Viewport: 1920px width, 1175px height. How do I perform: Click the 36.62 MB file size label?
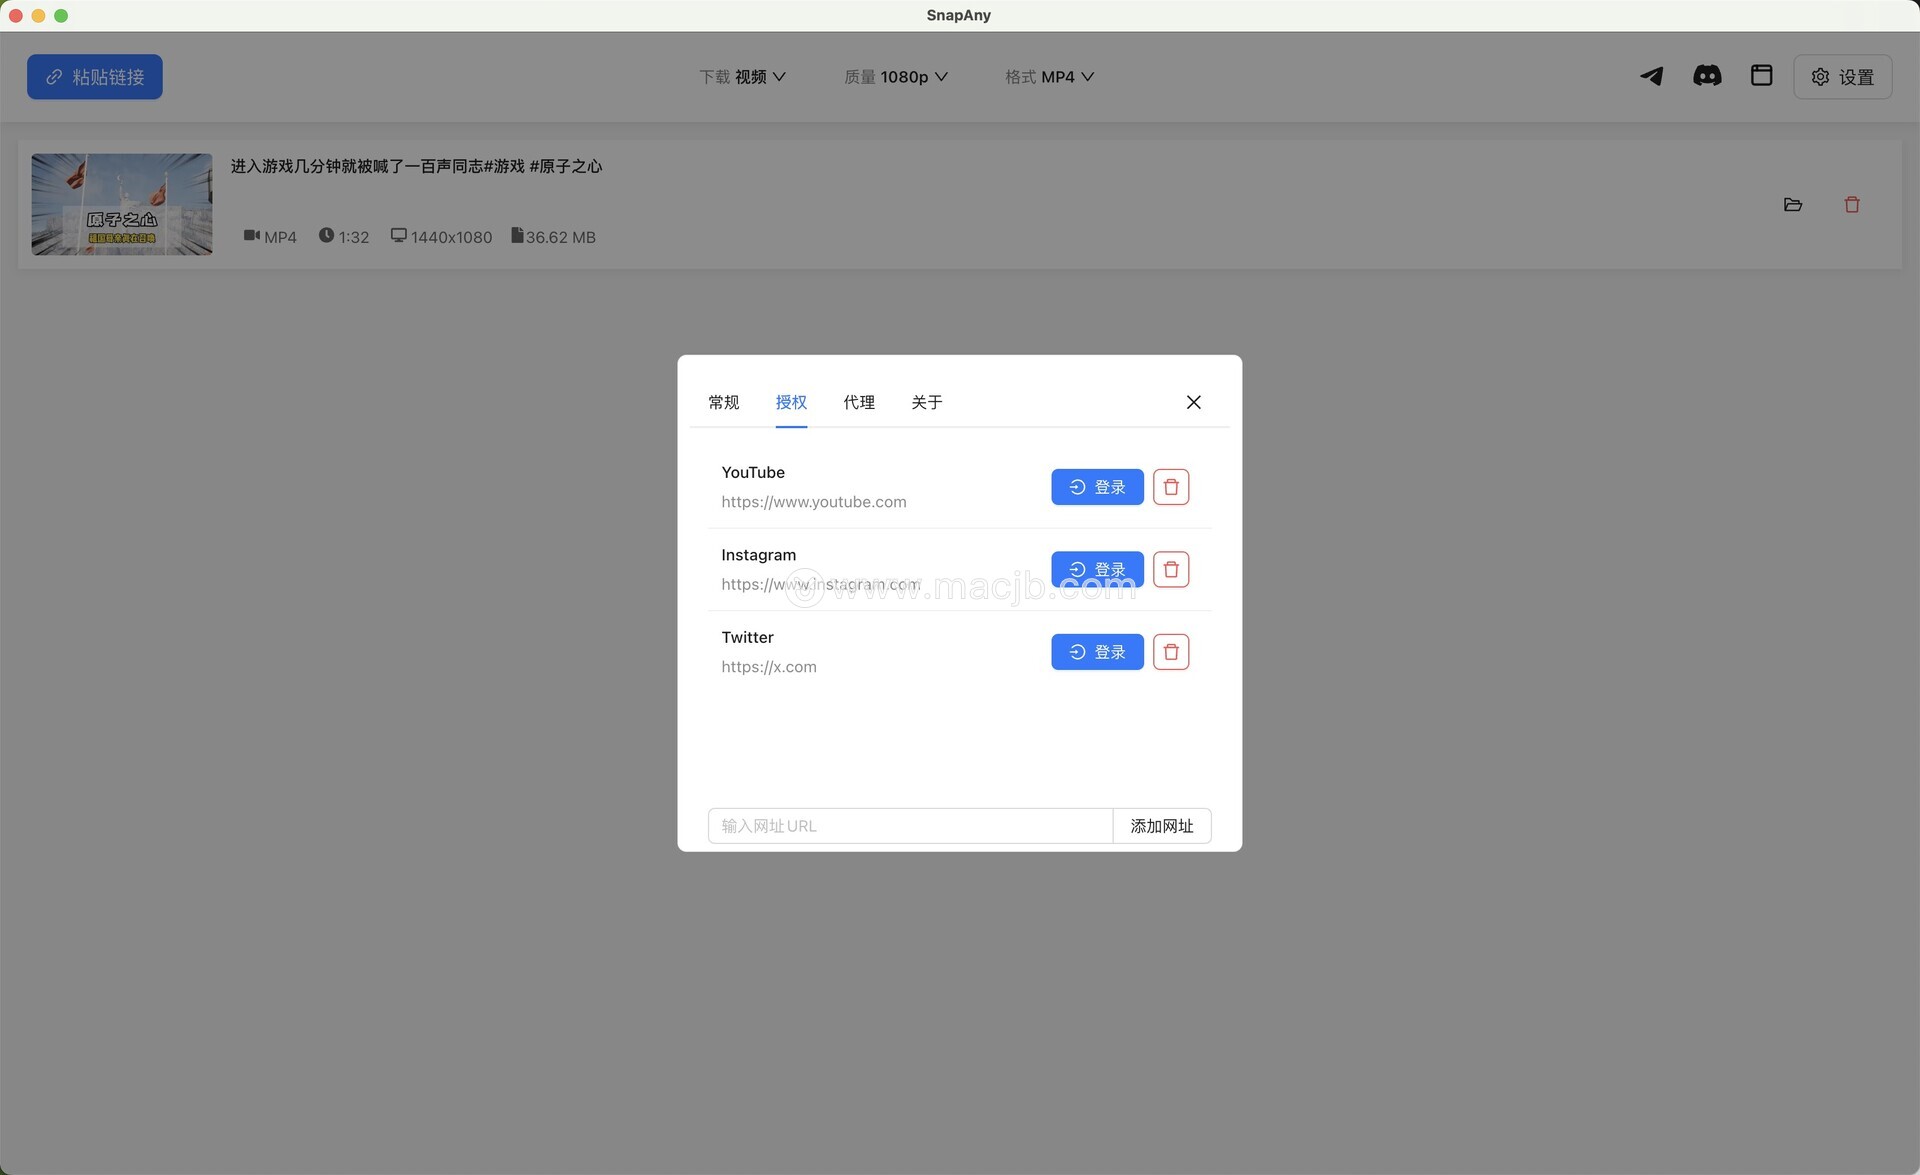click(x=553, y=237)
